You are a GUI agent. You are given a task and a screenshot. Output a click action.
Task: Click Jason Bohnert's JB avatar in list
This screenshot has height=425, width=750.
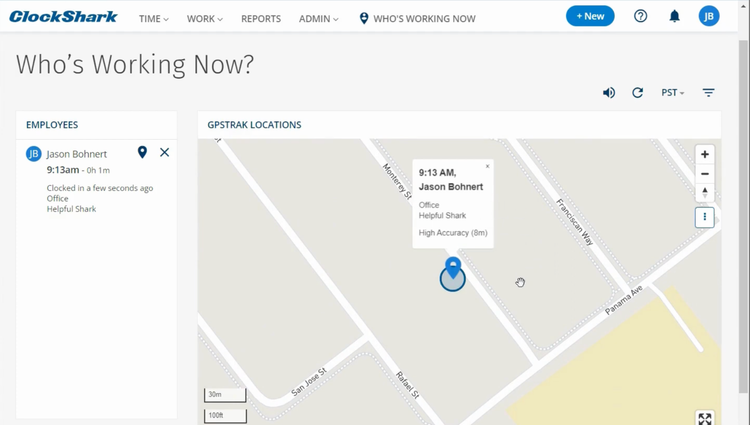point(33,154)
